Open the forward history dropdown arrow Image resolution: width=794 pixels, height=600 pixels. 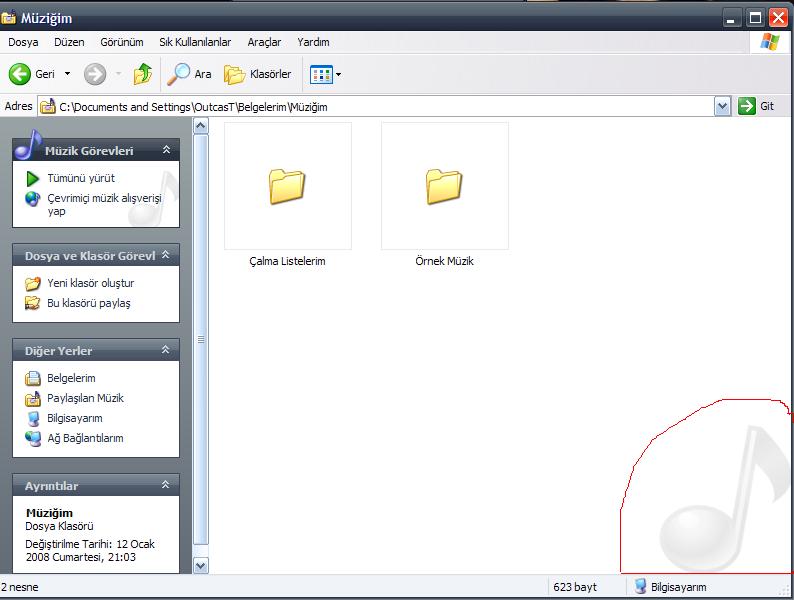pos(118,74)
